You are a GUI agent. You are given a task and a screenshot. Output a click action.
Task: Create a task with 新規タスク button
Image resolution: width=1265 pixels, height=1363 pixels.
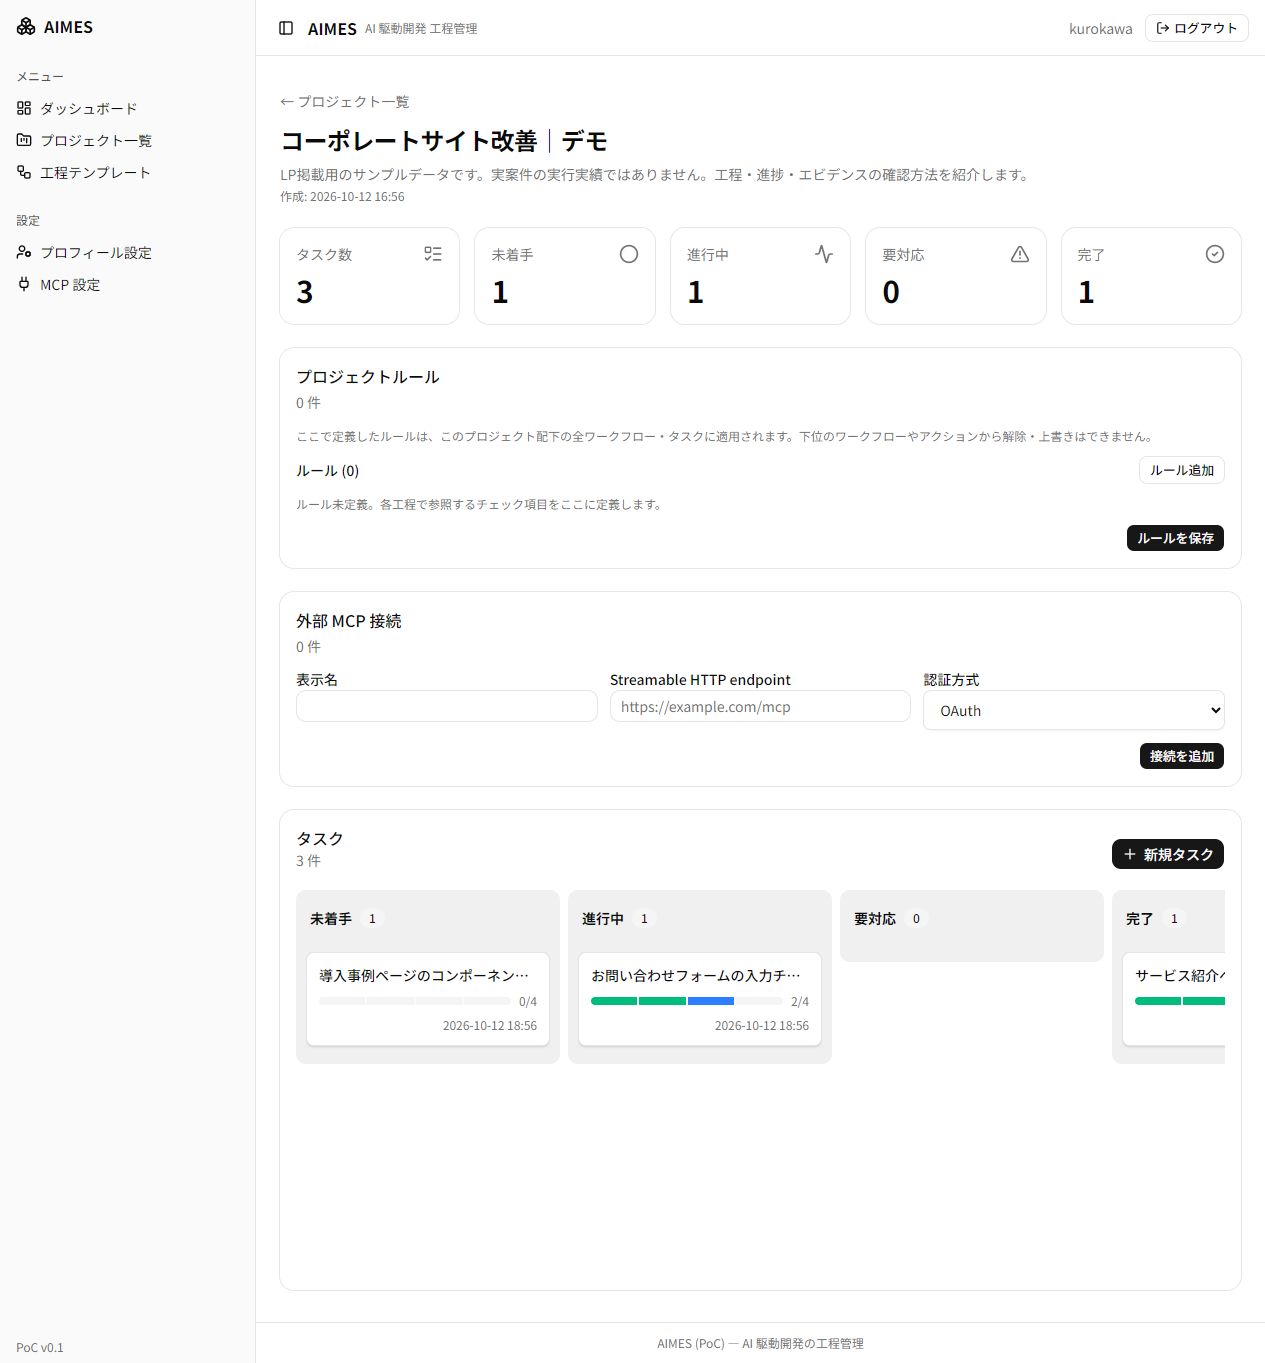1168,854
